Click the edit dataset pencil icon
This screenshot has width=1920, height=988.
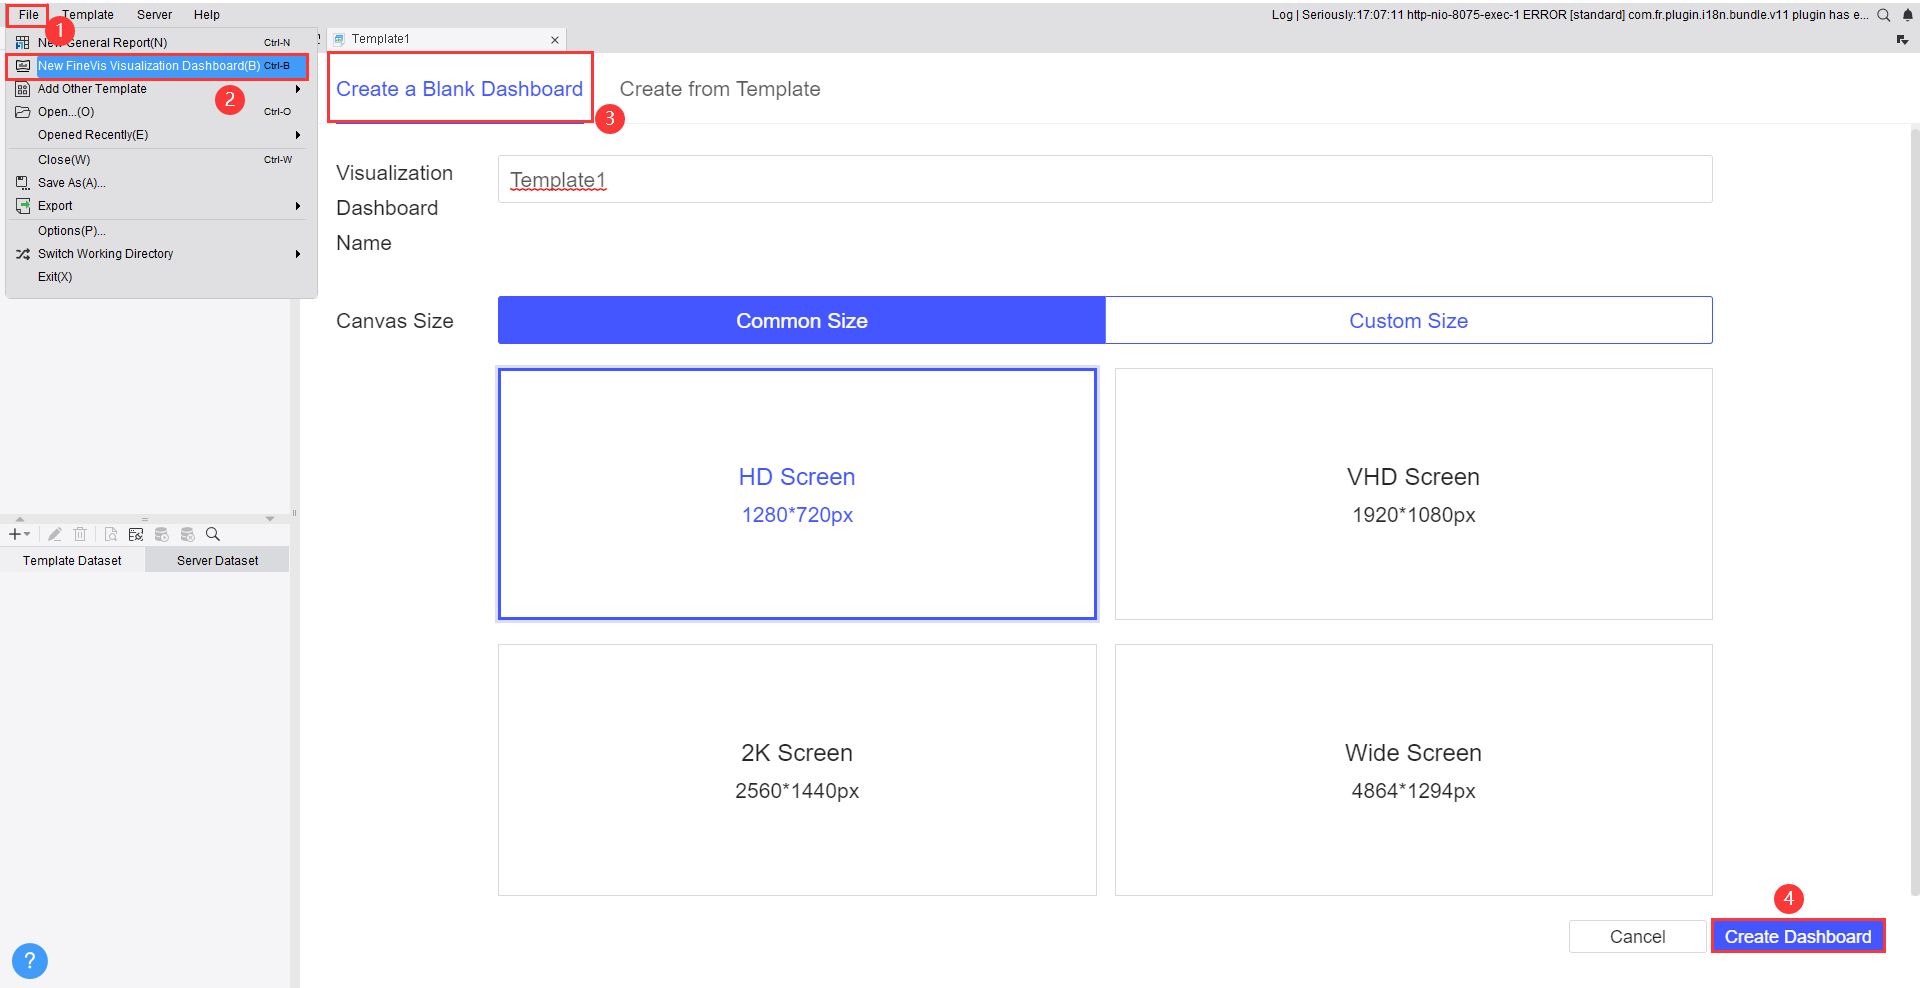pos(55,534)
